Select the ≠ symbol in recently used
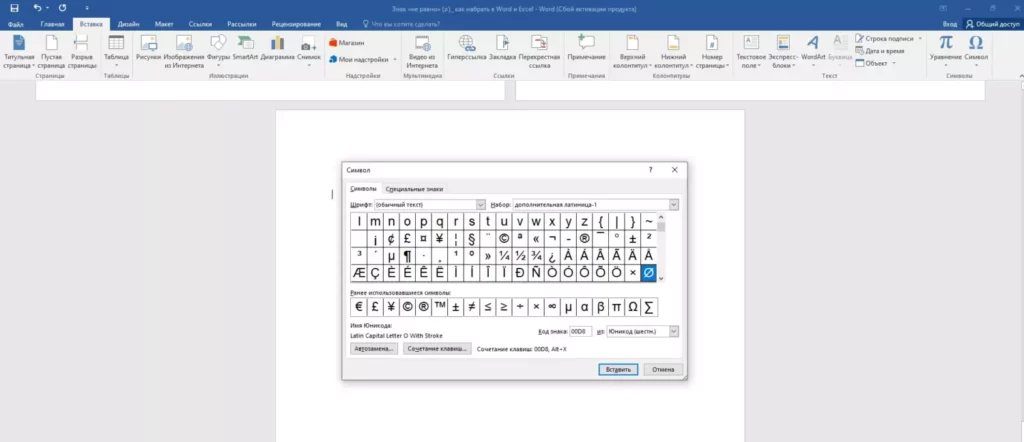This screenshot has height=442, width=1024. [x=470, y=307]
